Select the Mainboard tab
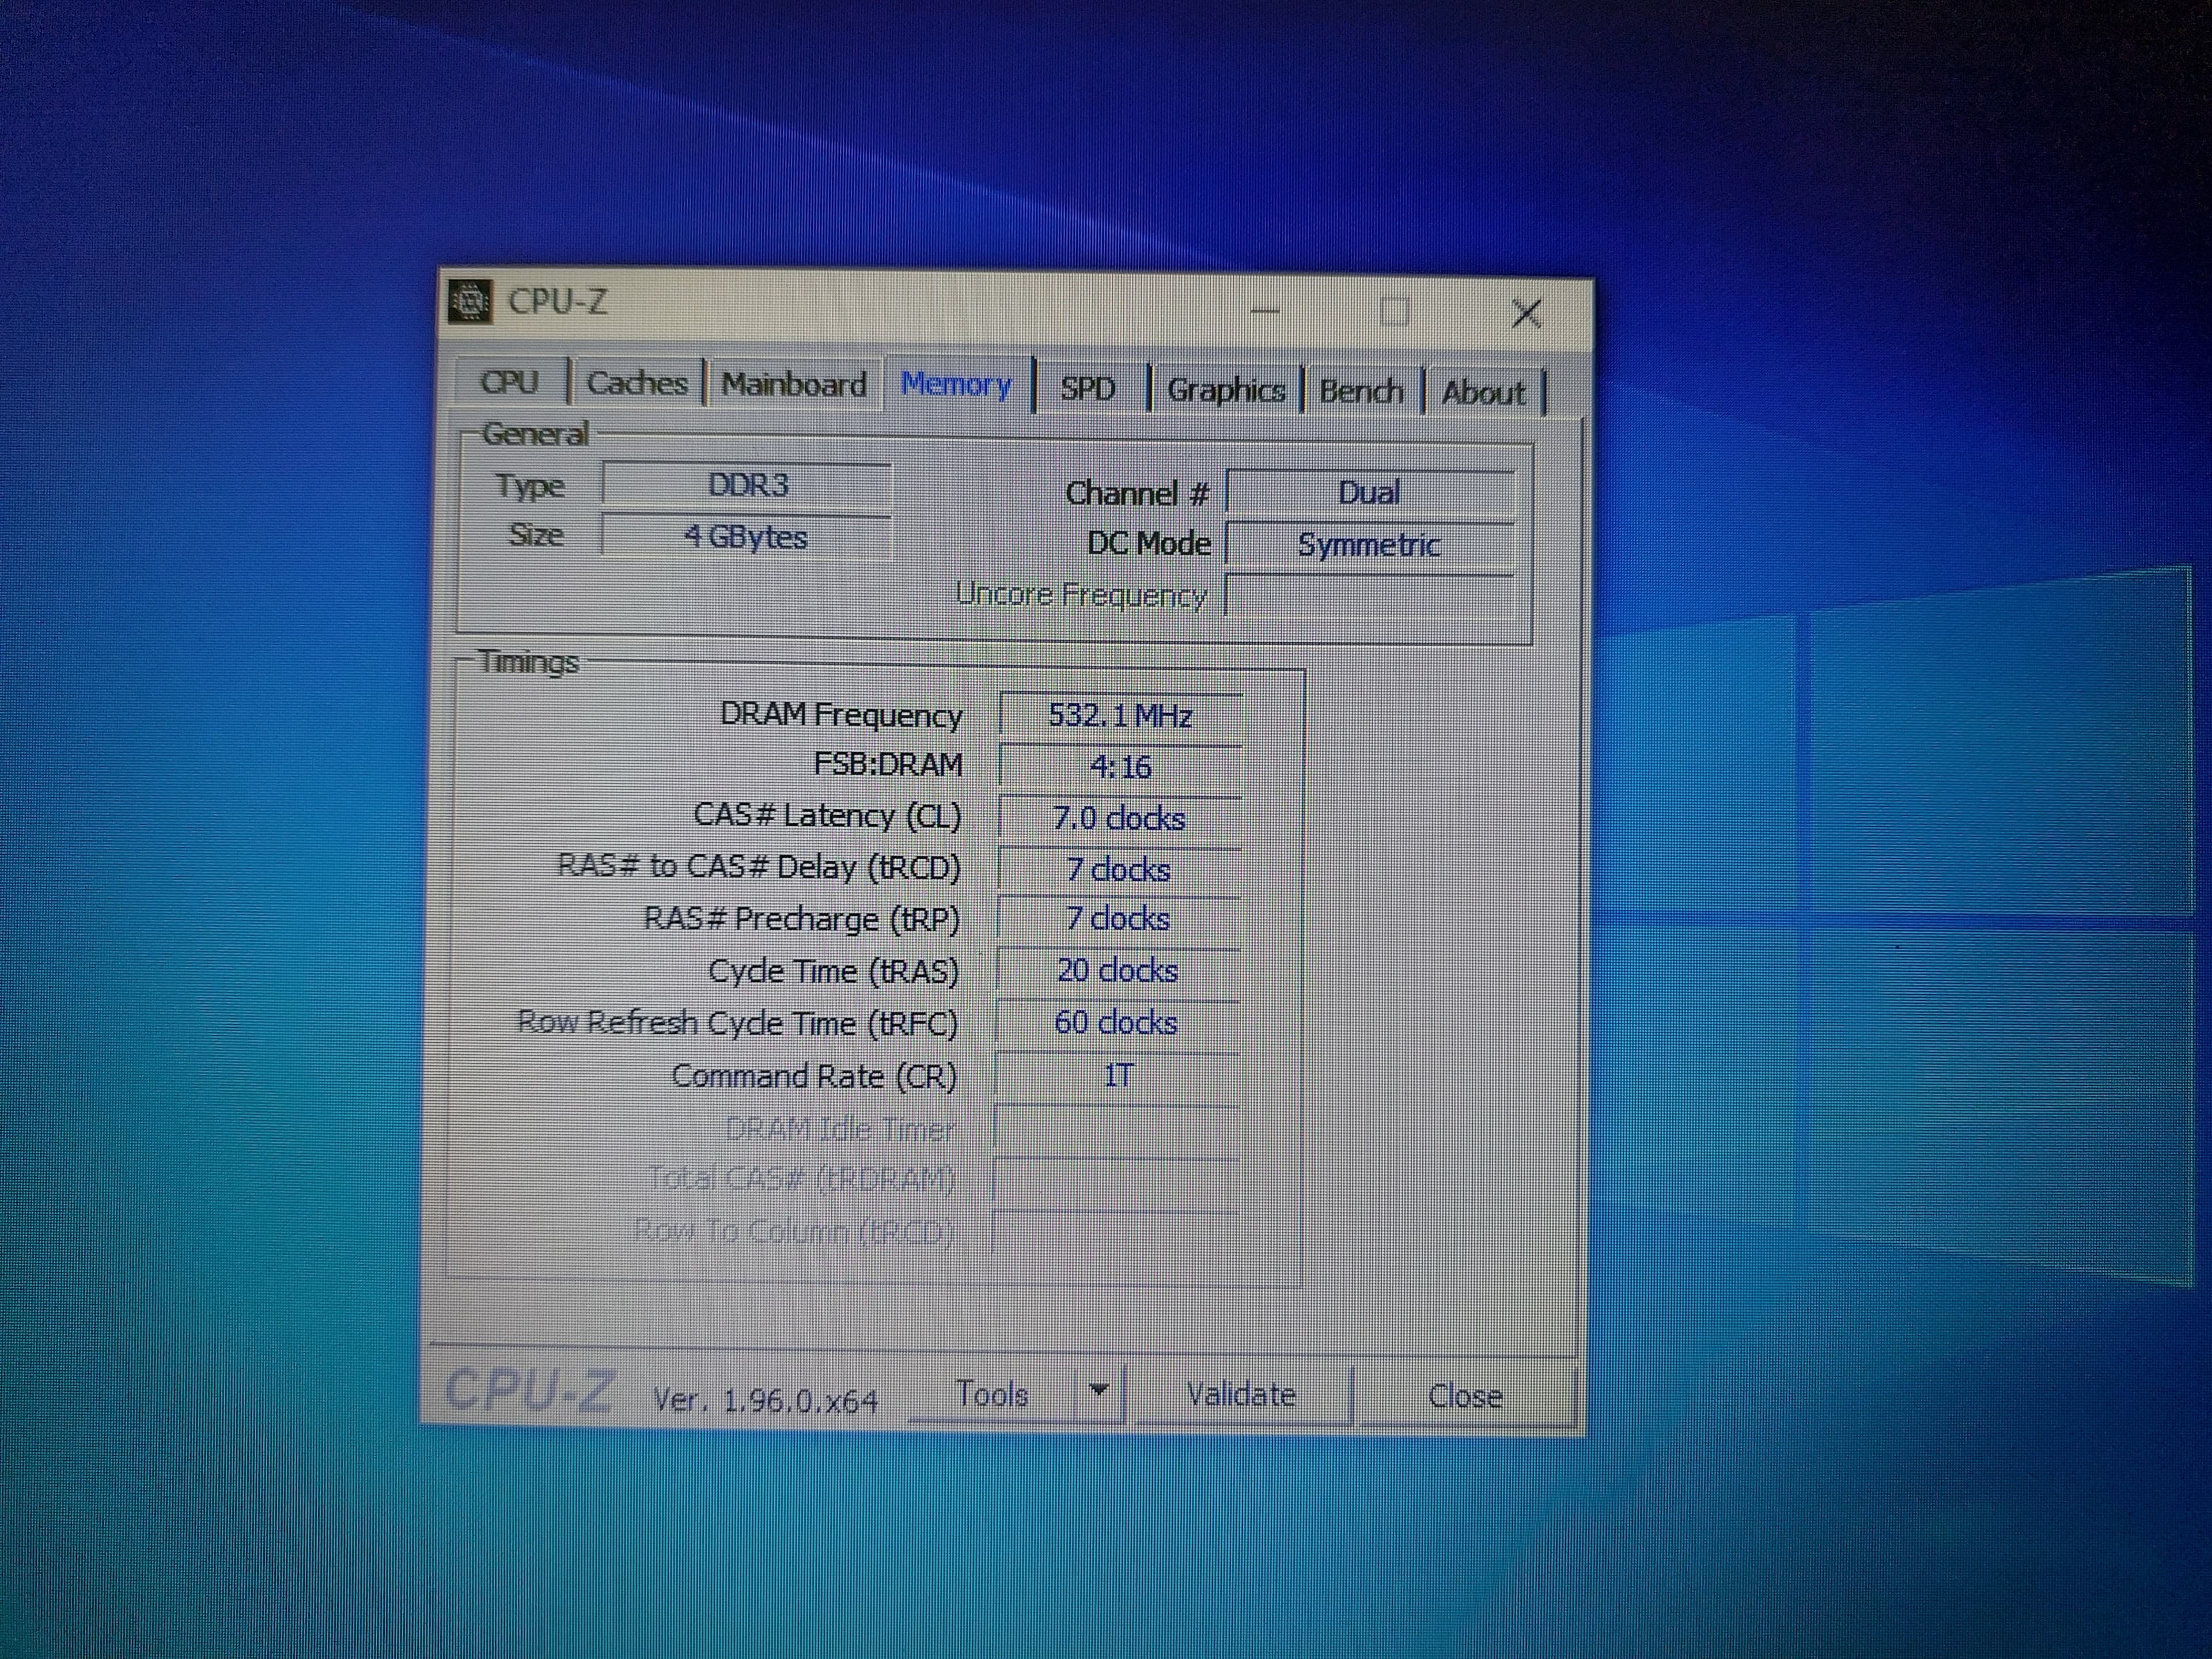Image resolution: width=2212 pixels, height=1659 pixels. (794, 385)
